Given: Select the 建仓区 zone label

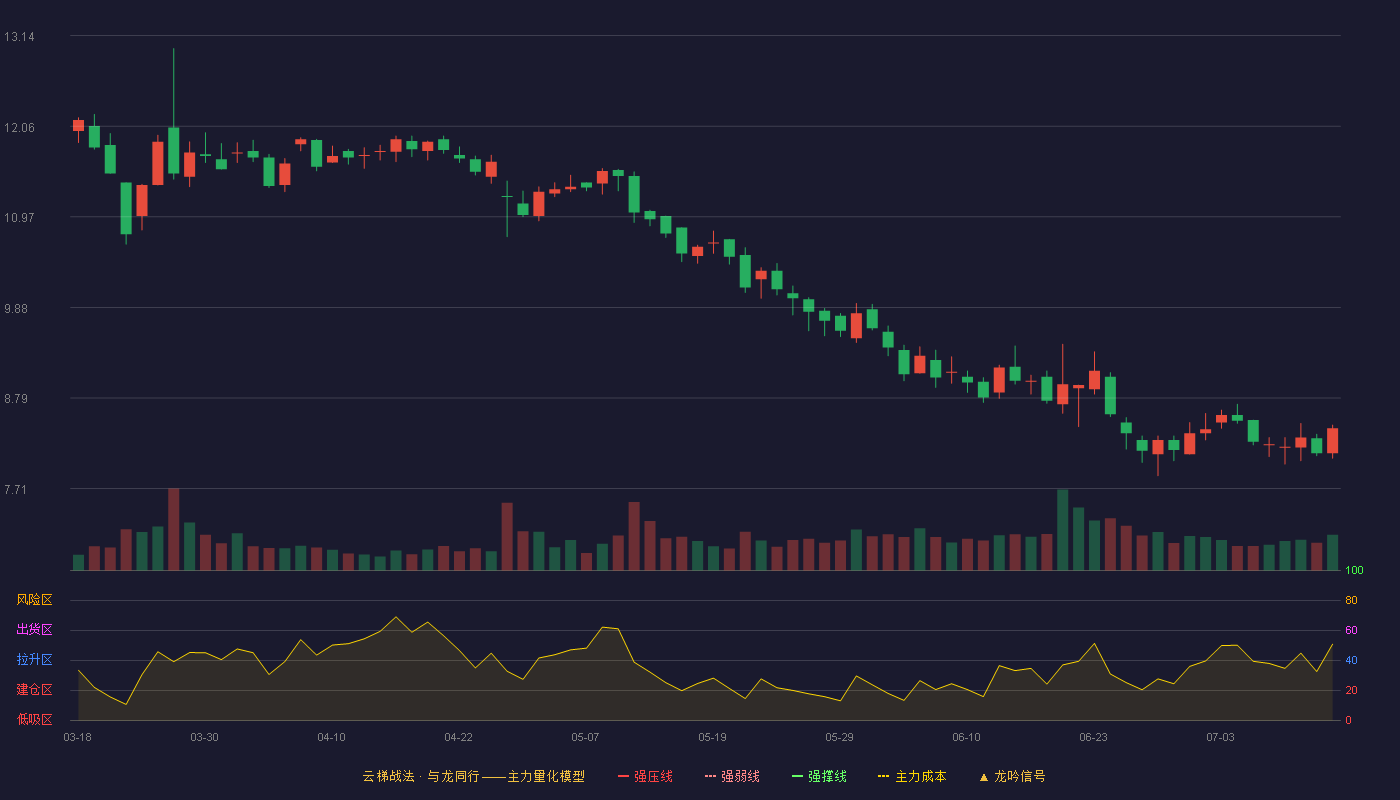Looking at the screenshot, I should click(34, 690).
